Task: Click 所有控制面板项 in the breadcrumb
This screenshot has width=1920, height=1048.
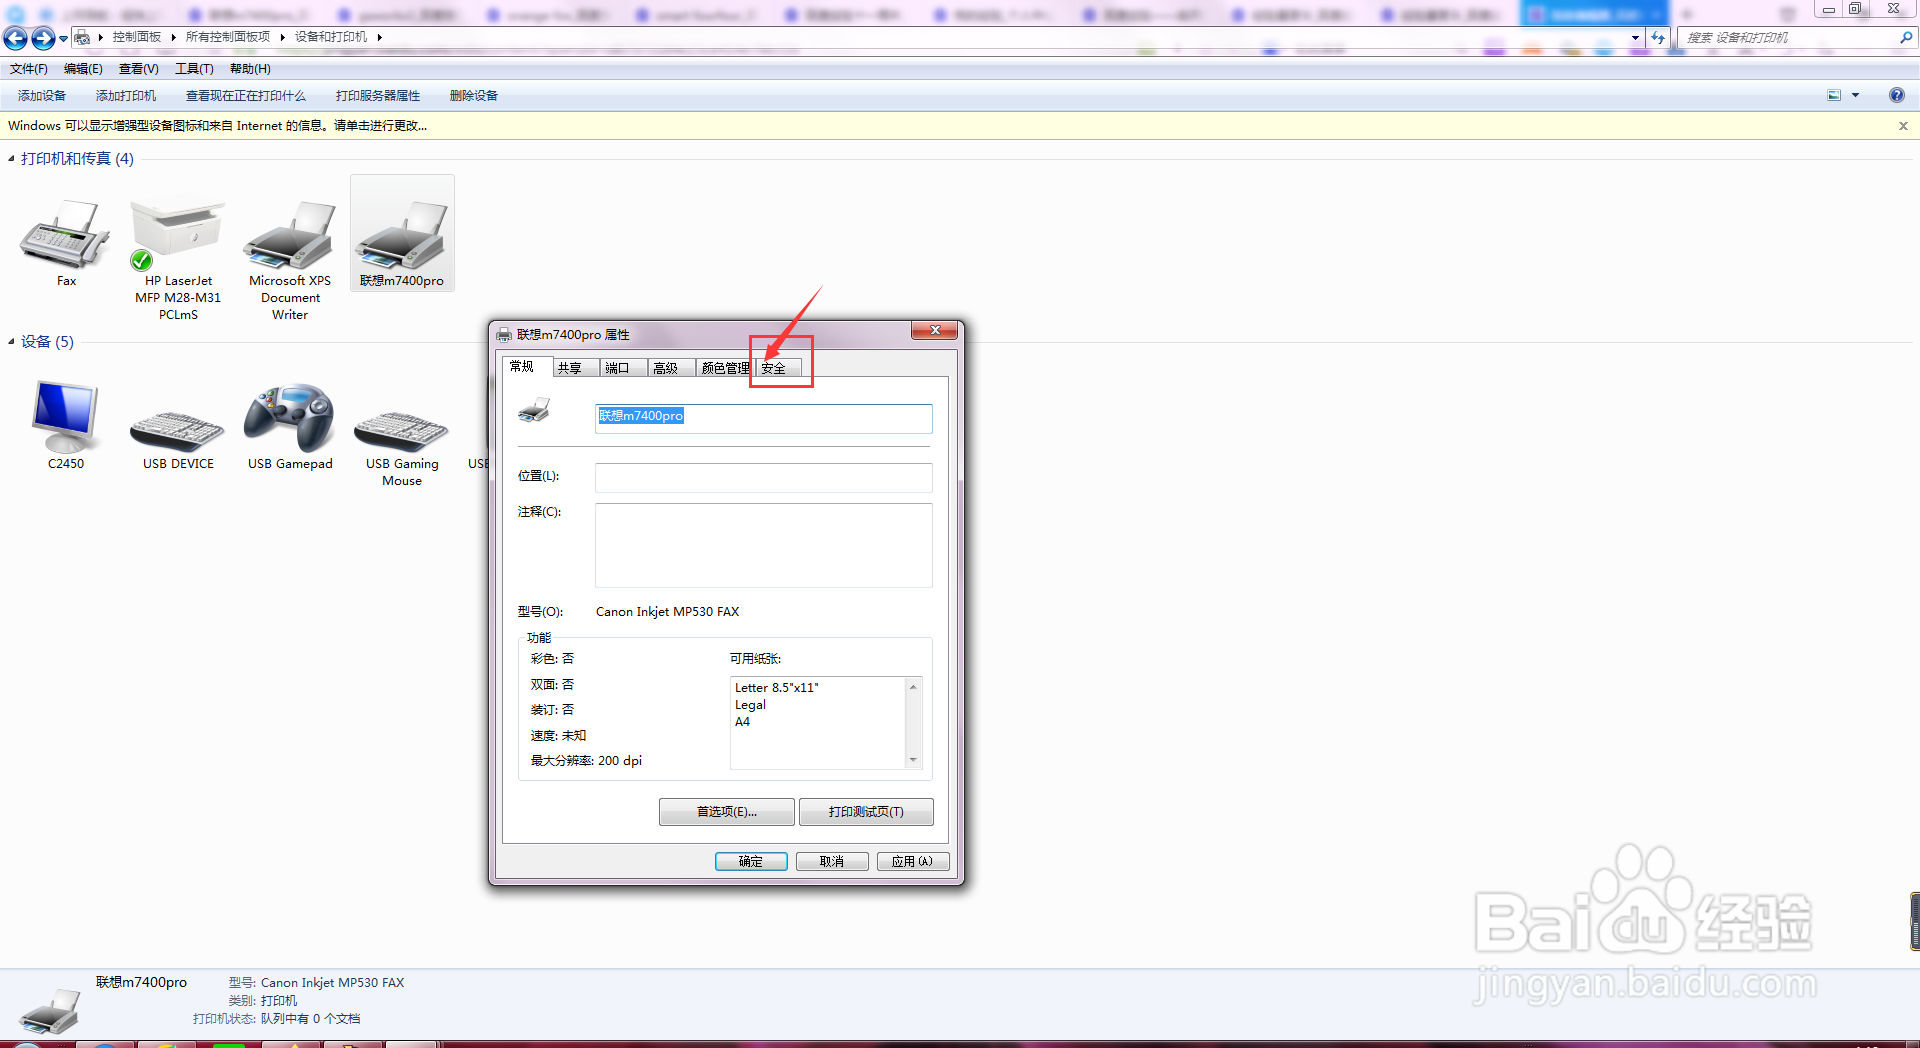Action: click(228, 37)
